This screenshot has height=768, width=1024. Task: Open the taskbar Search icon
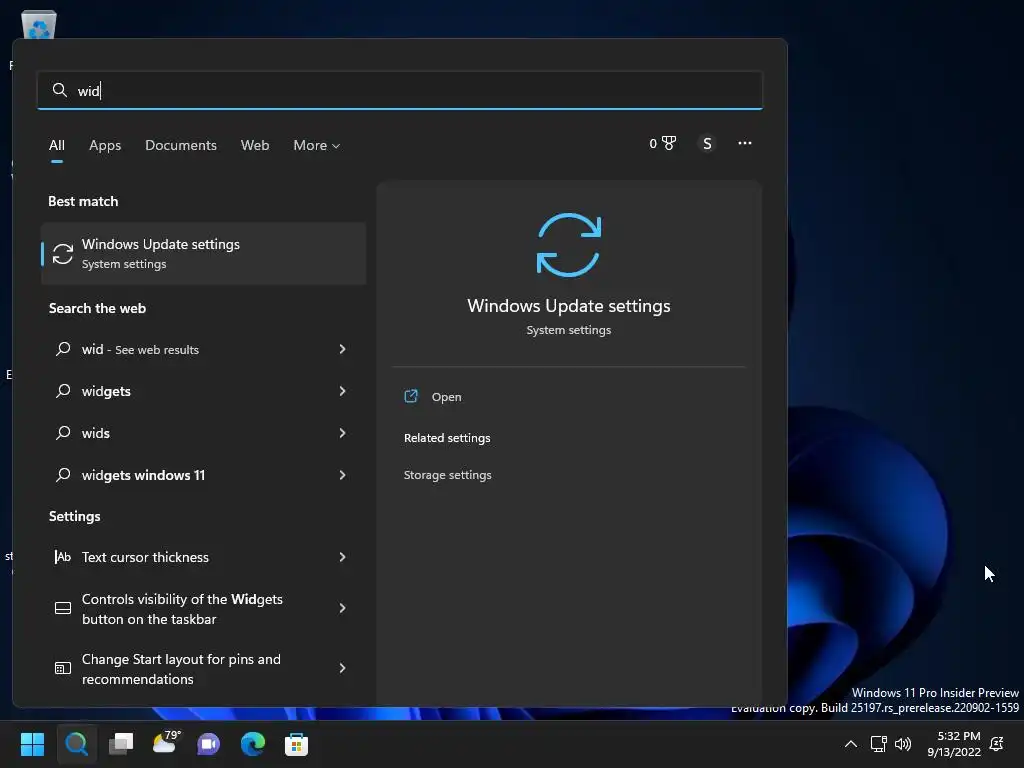(x=76, y=744)
